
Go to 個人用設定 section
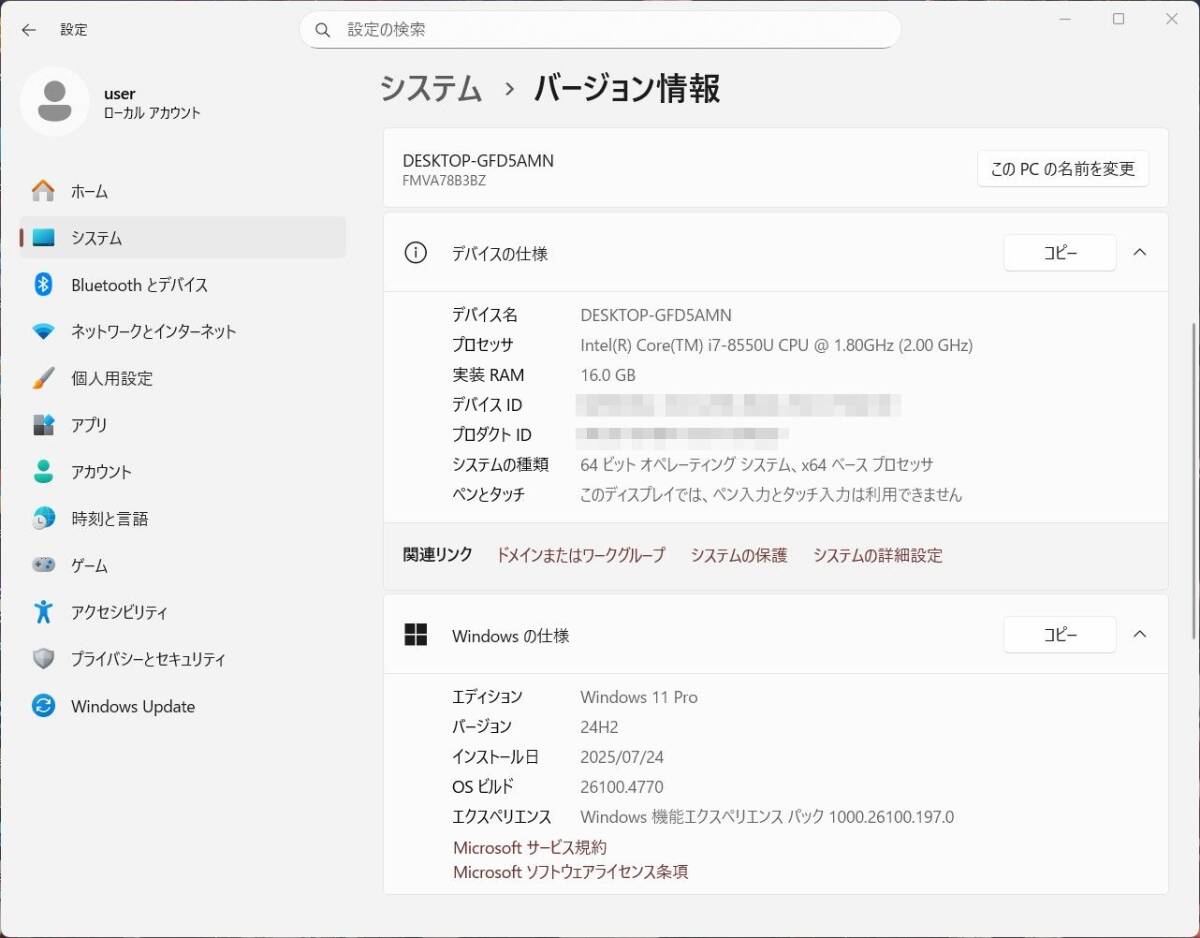pyautogui.click(x=183, y=378)
